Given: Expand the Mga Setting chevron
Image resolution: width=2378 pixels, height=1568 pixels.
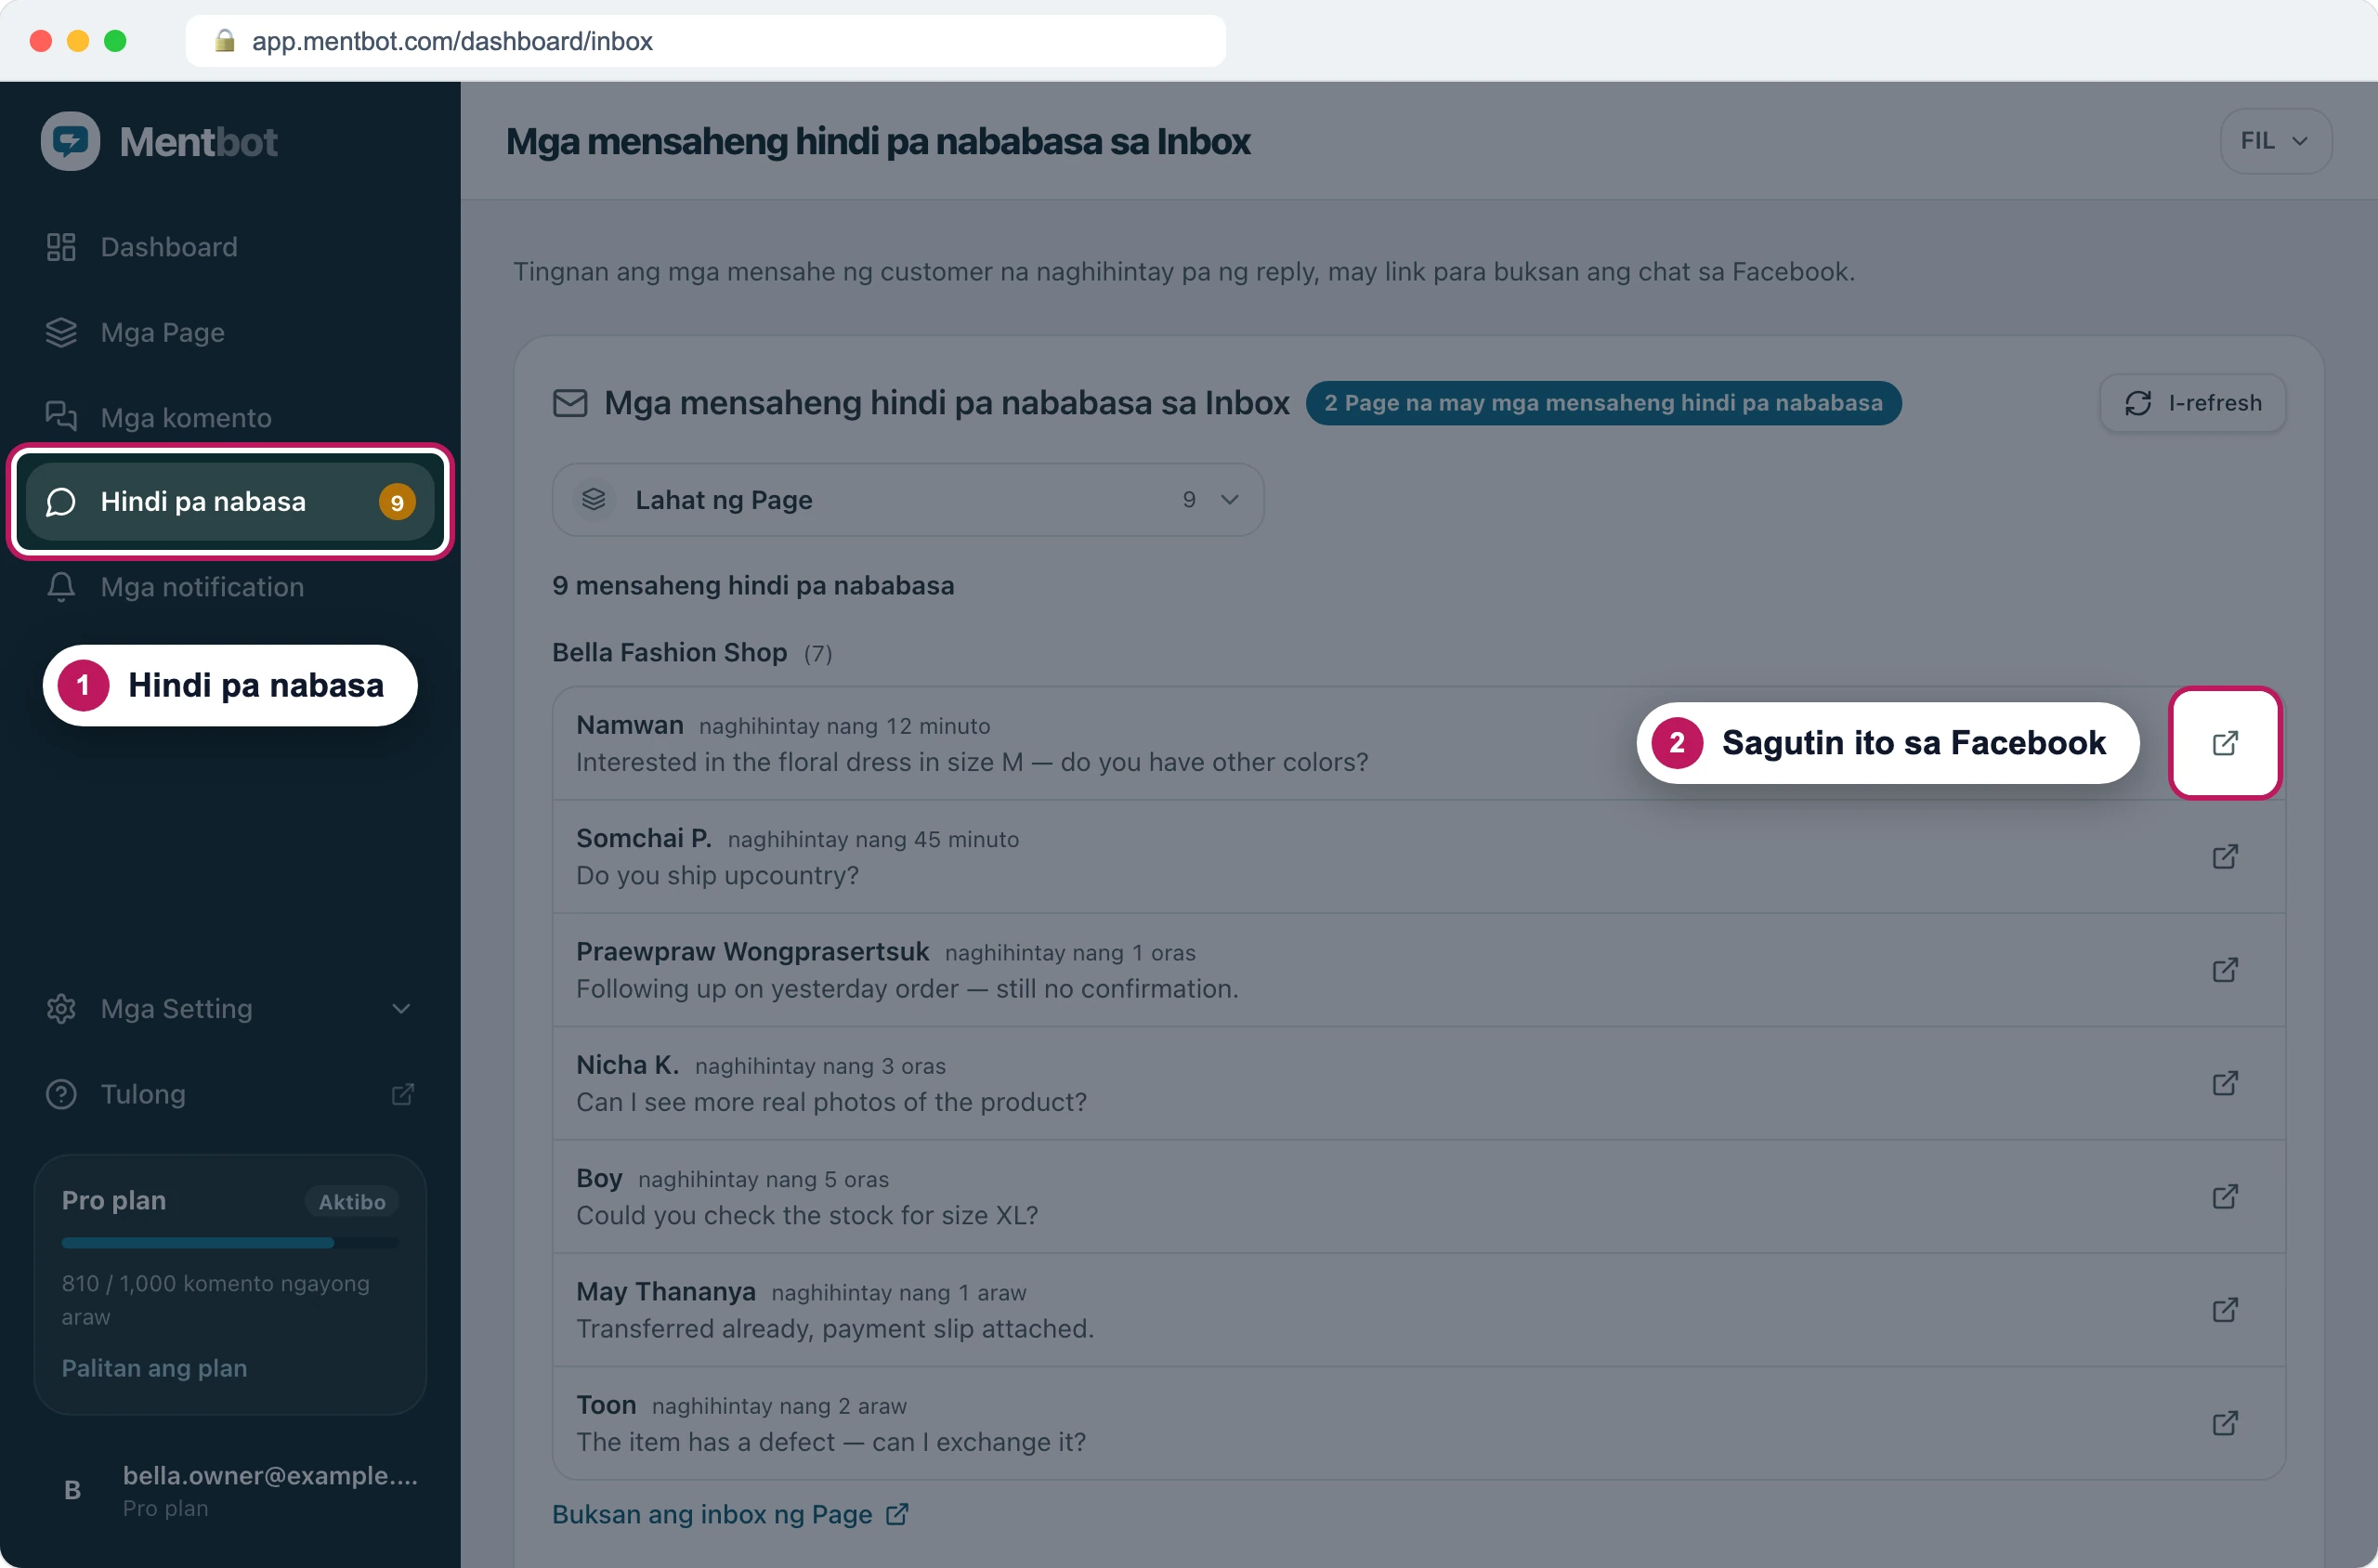Looking at the screenshot, I should click(x=401, y=1009).
